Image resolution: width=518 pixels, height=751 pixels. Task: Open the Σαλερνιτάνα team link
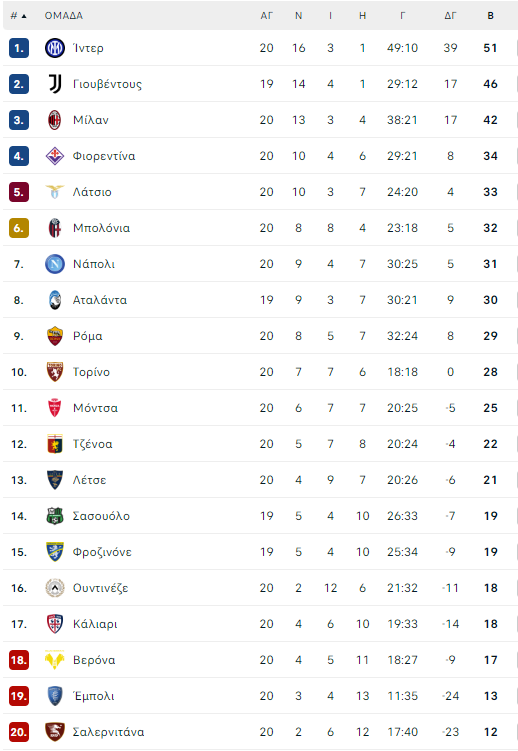109,732
